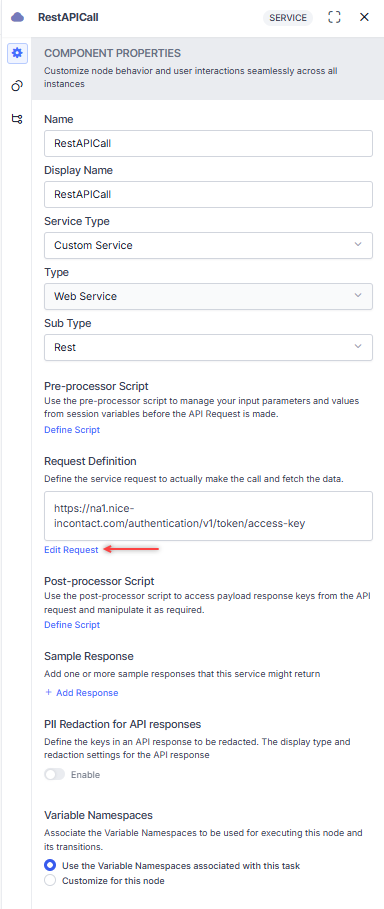The width and height of the screenshot is (384, 909).
Task: Expand the panel with the fullscreen icon
Action: pyautogui.click(x=334, y=17)
